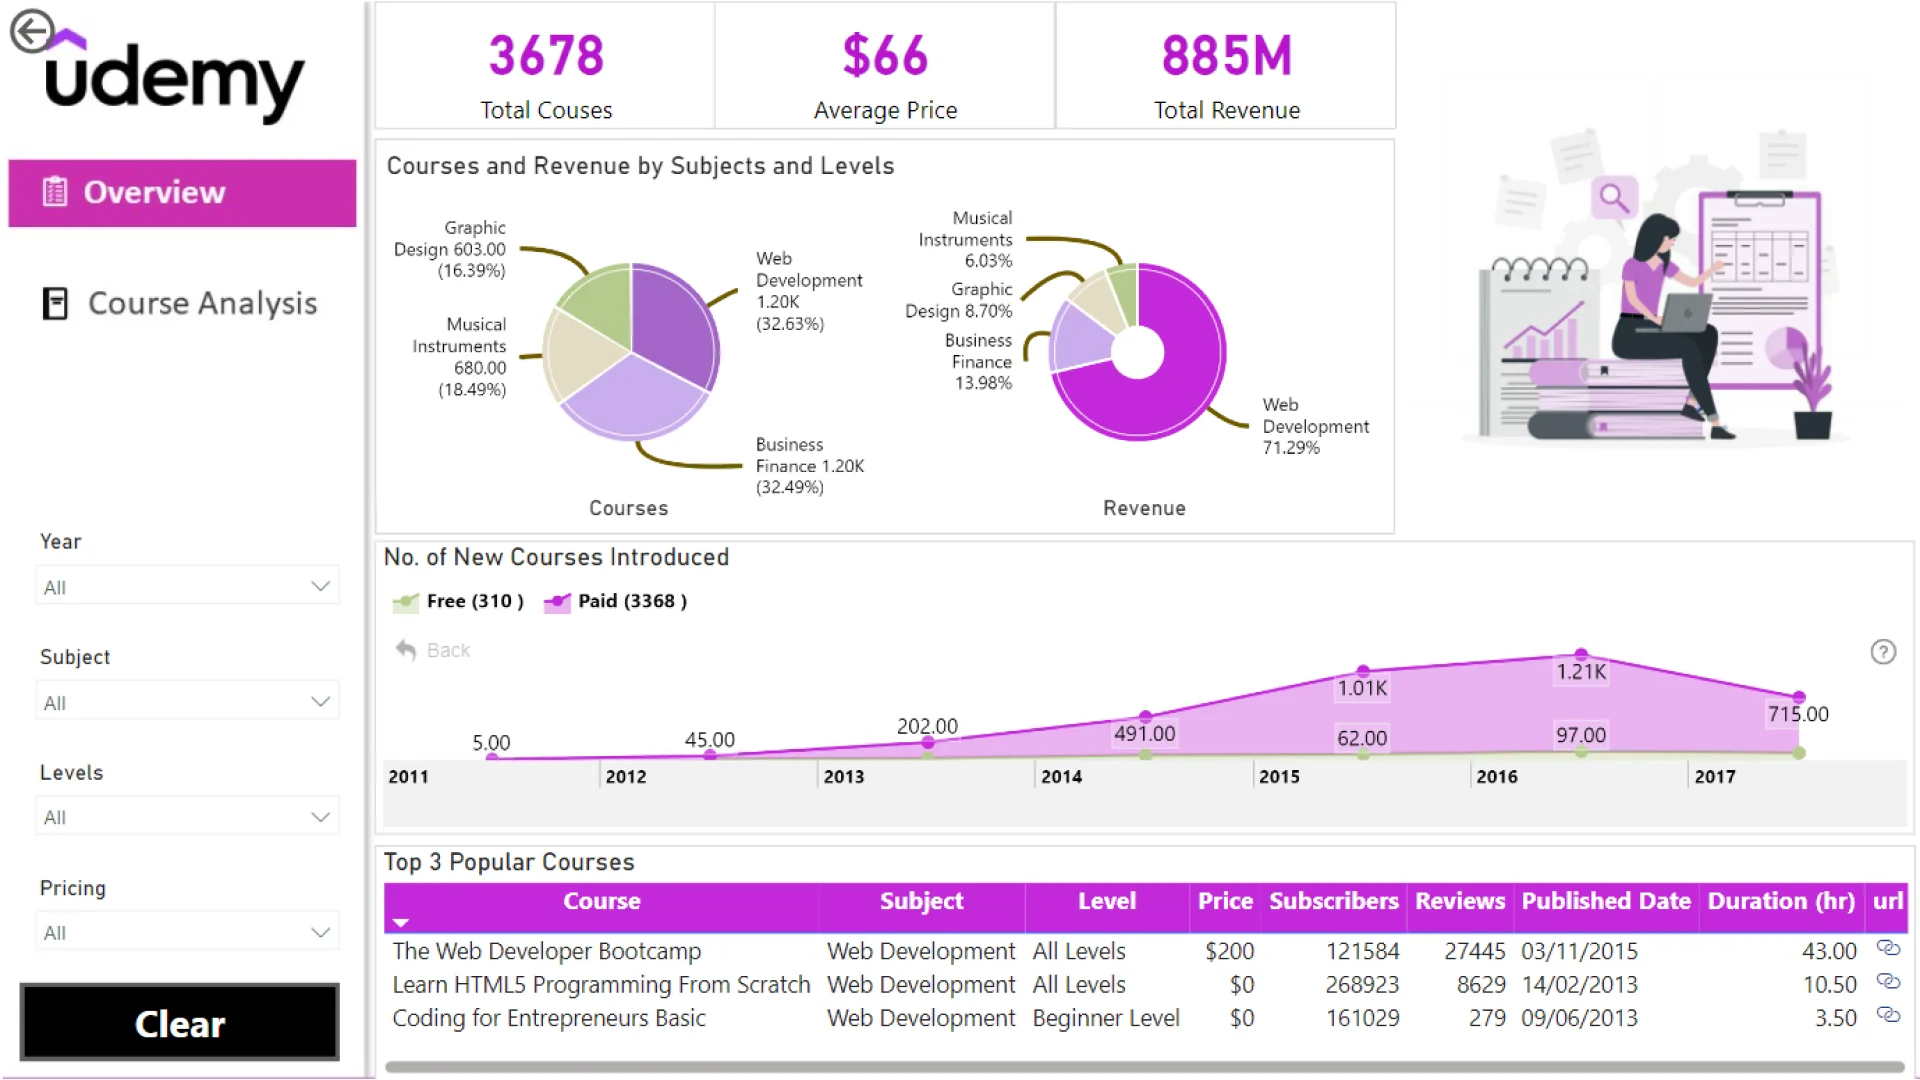The height and width of the screenshot is (1080, 1920).
Task: Select the Web Development slice in Courses pie
Action: pyautogui.click(x=675, y=325)
